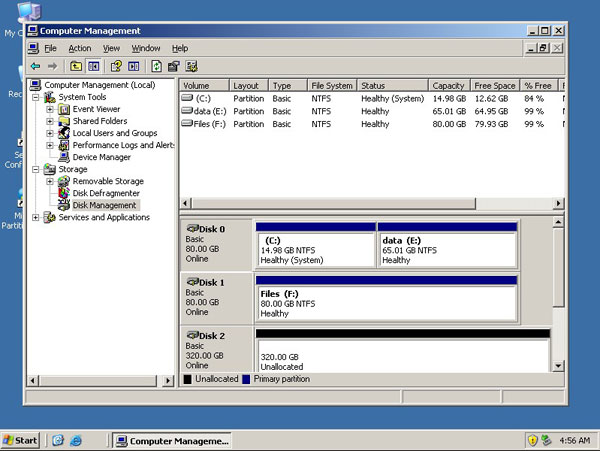This screenshot has height=451, width=600.
Task: Click the Forward arrow toolbar icon
Action: click(x=52, y=67)
